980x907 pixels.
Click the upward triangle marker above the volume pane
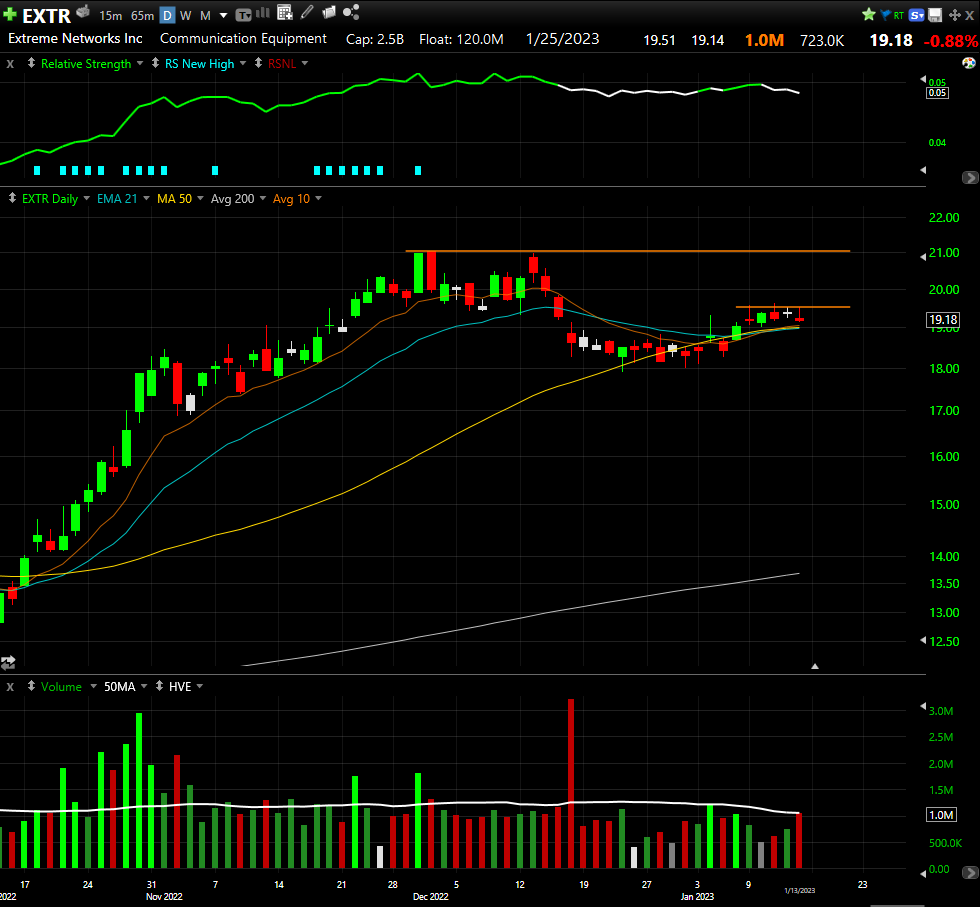pos(815,666)
